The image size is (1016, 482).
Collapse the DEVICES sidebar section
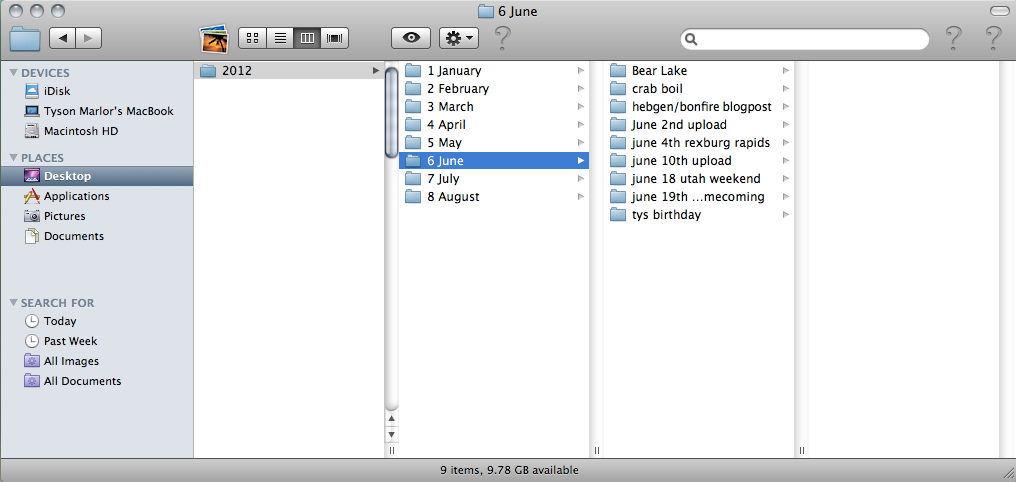pyautogui.click(x=14, y=73)
